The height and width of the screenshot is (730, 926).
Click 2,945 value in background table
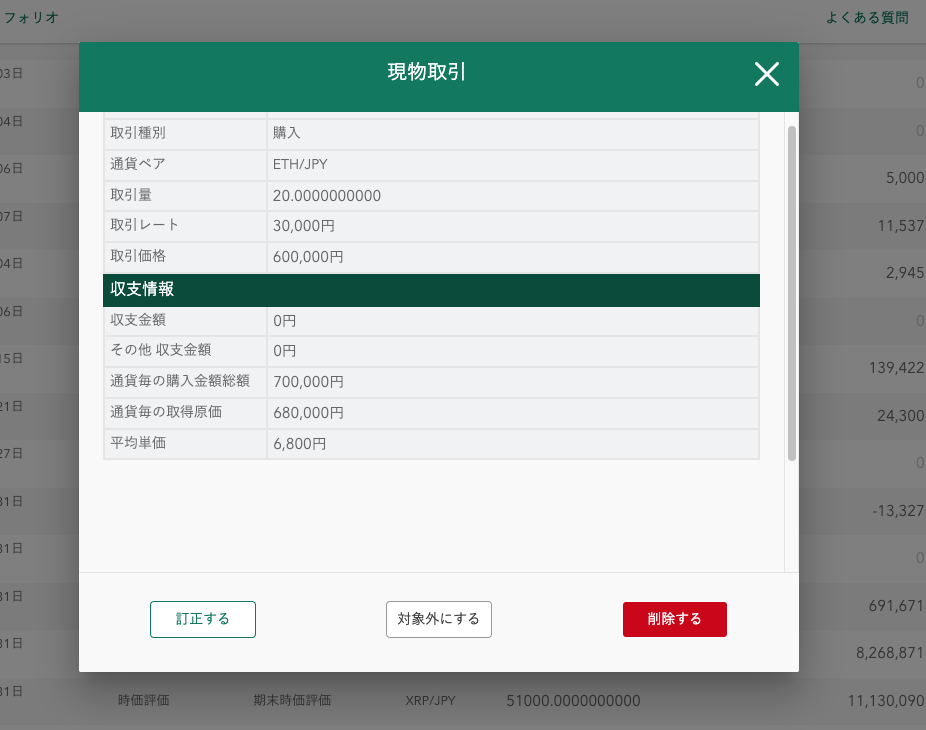pyautogui.click(x=905, y=273)
